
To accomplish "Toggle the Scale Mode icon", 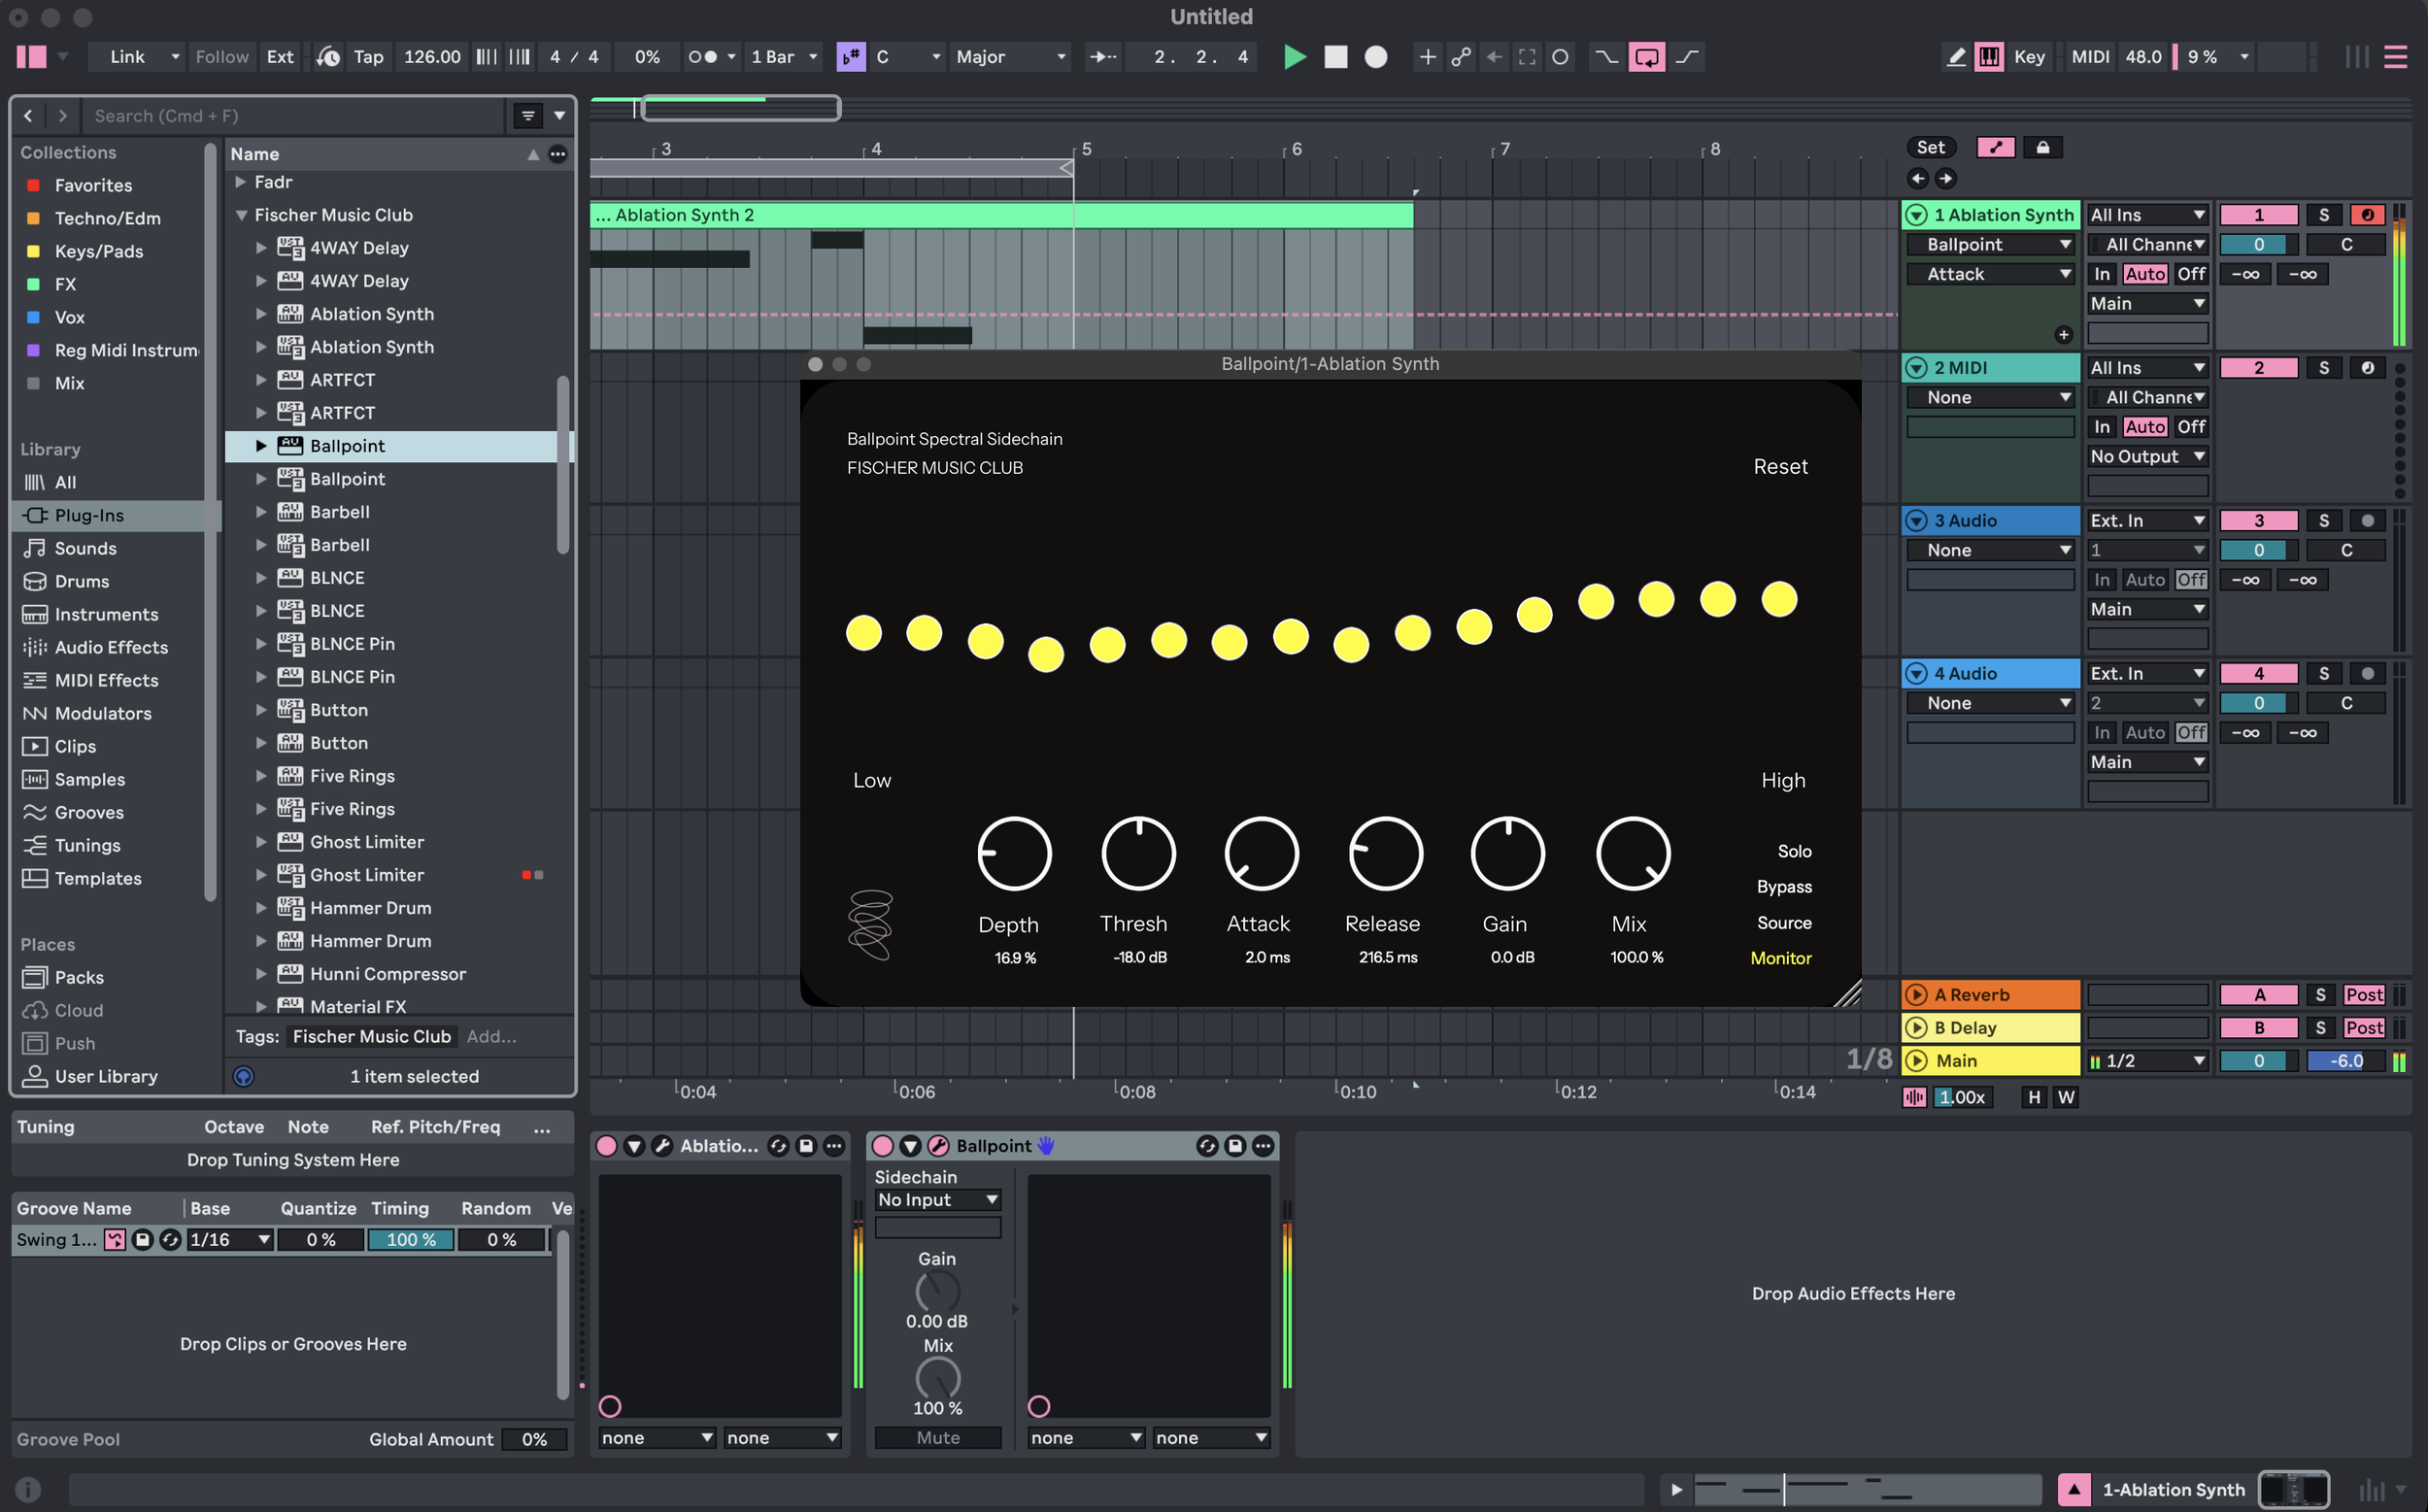I will (x=851, y=57).
